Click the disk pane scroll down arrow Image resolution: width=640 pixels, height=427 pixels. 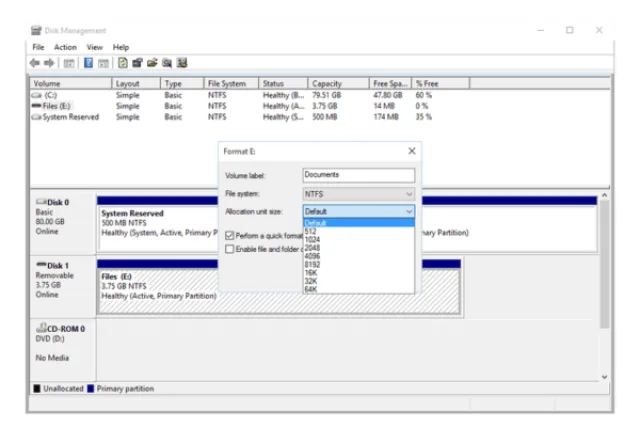point(604,376)
